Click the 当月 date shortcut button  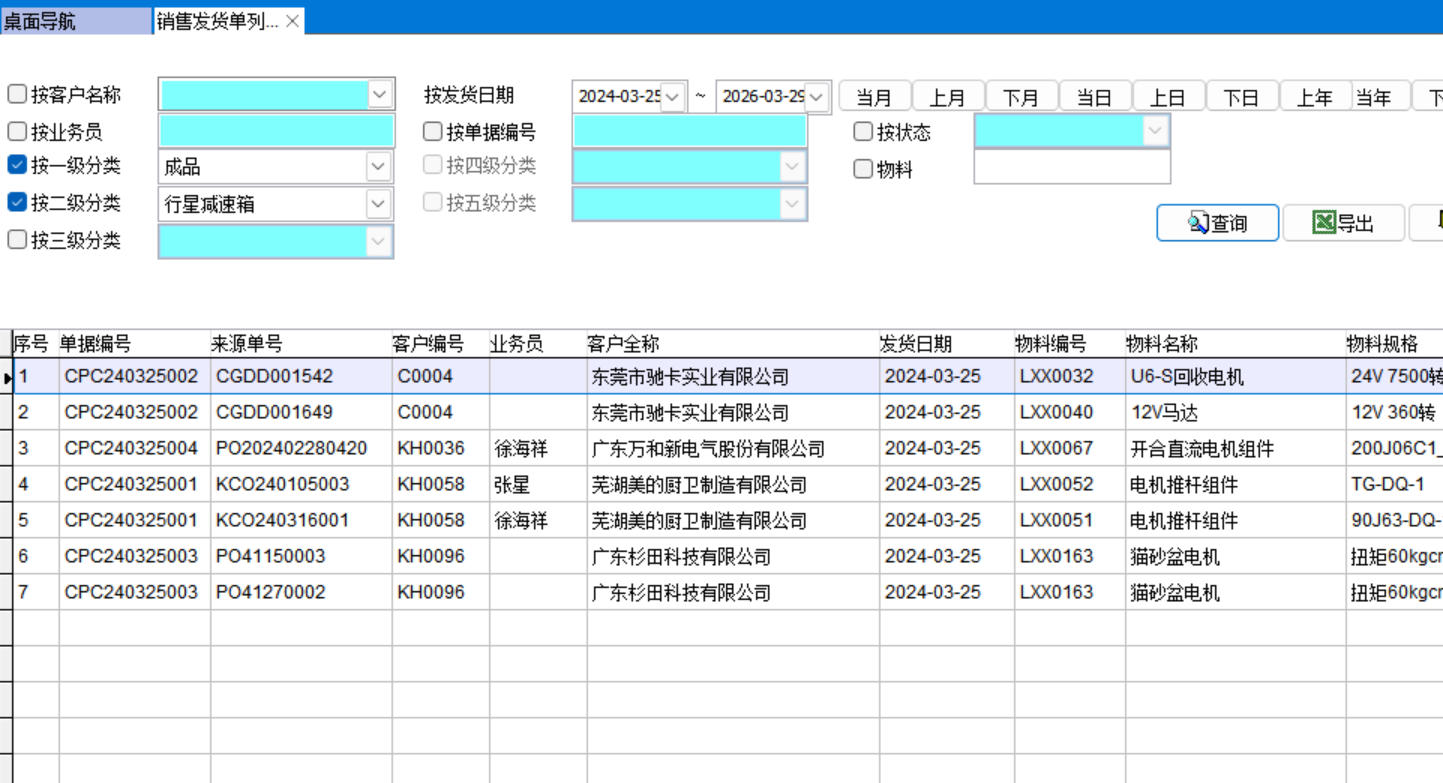coord(874,97)
